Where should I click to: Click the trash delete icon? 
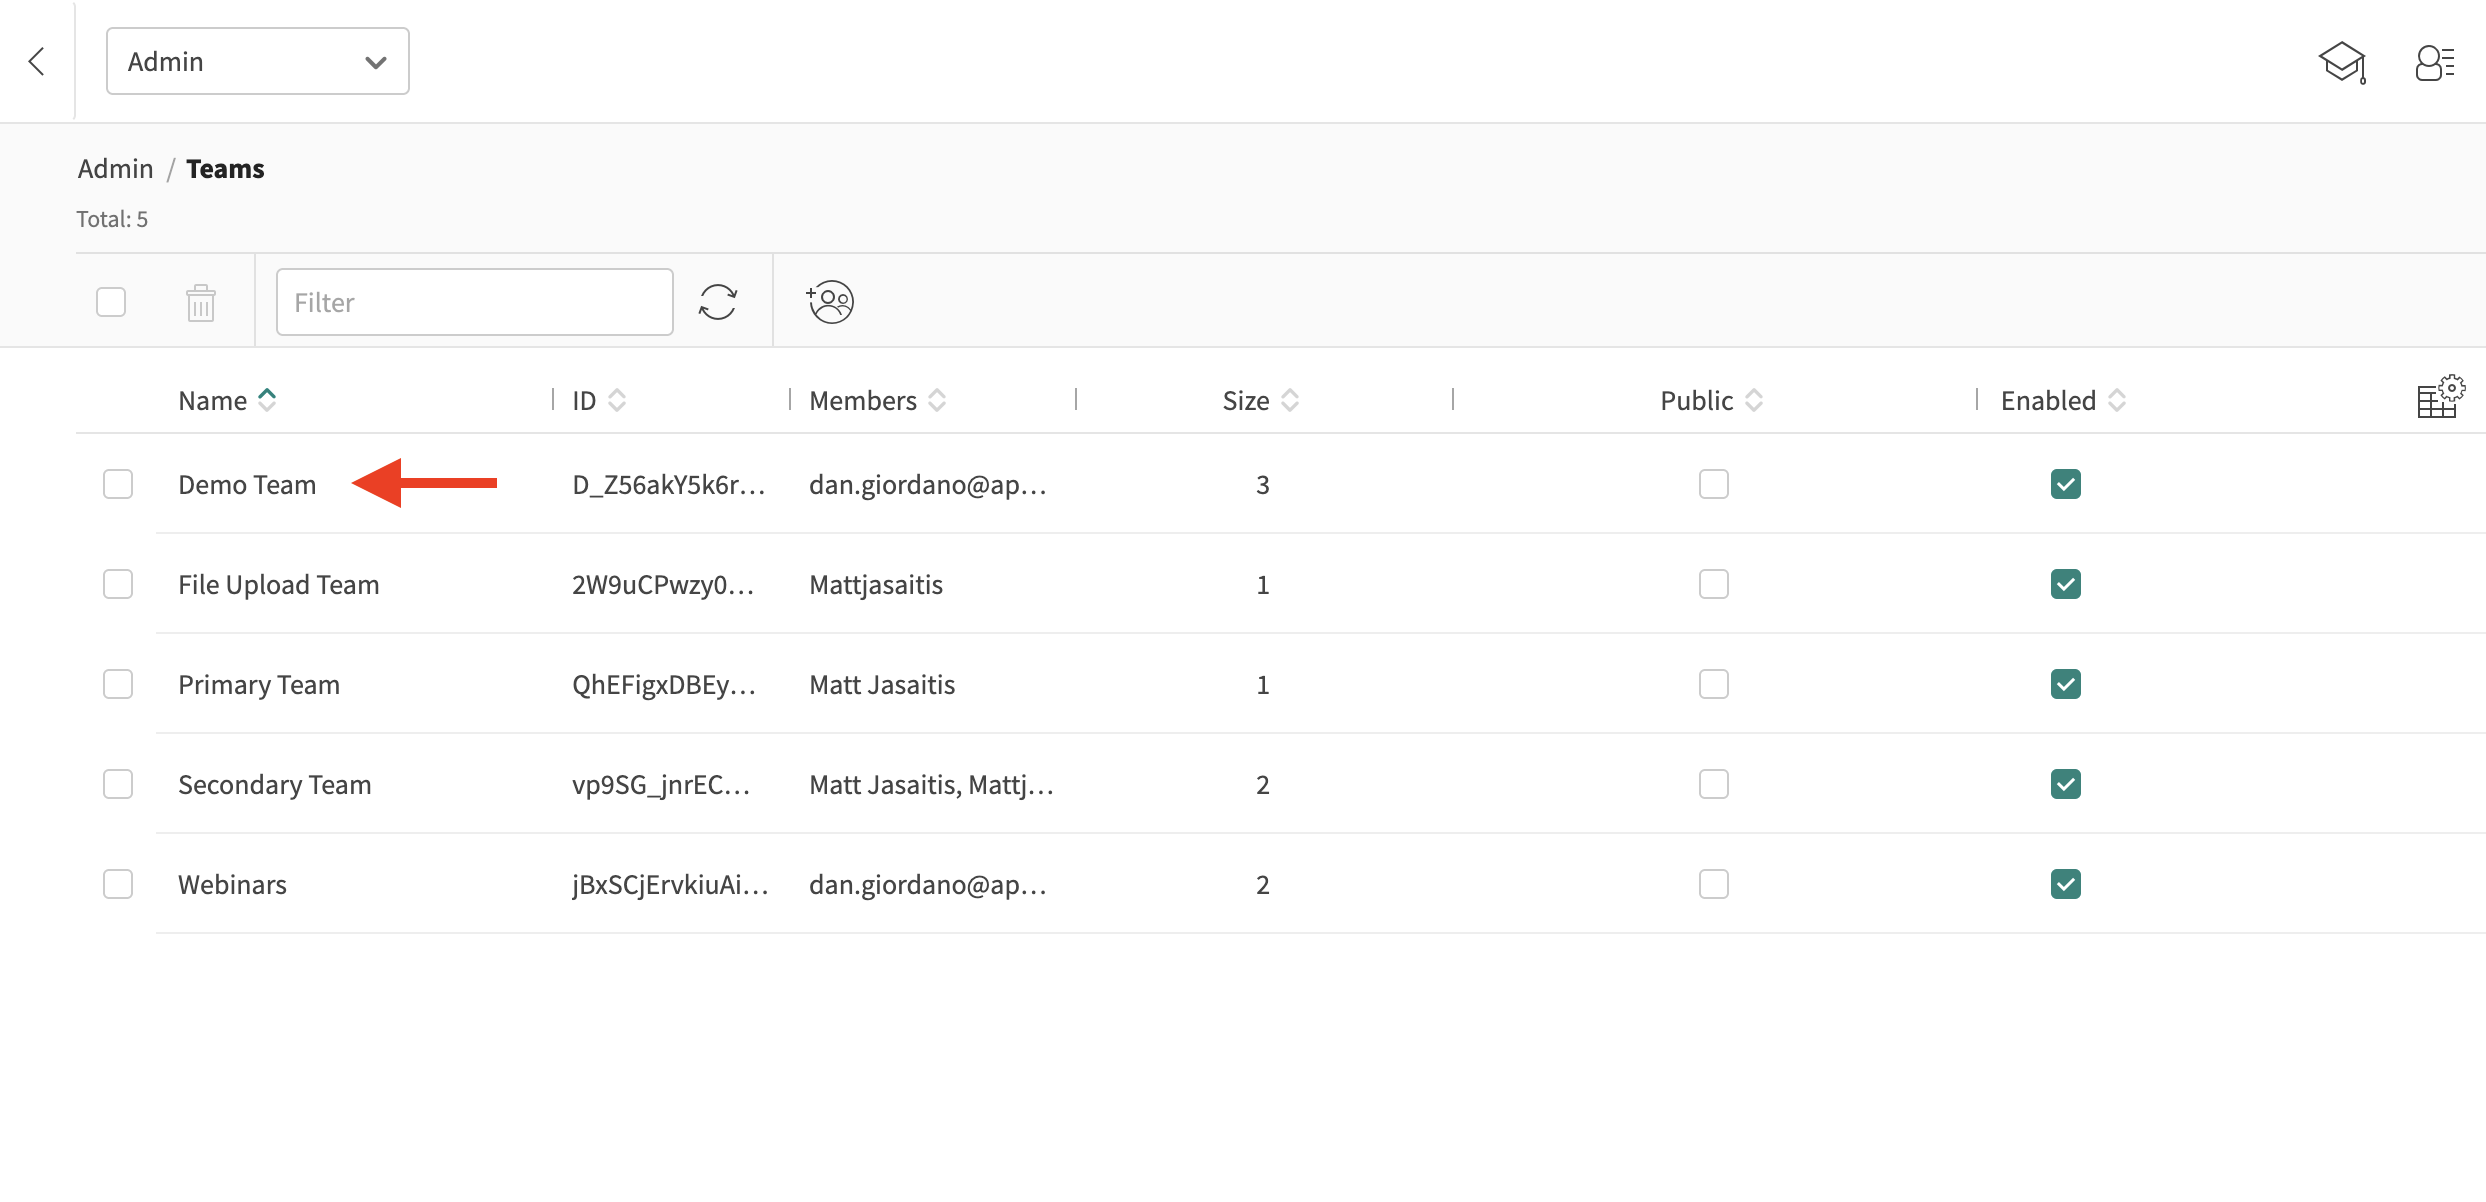(x=201, y=302)
